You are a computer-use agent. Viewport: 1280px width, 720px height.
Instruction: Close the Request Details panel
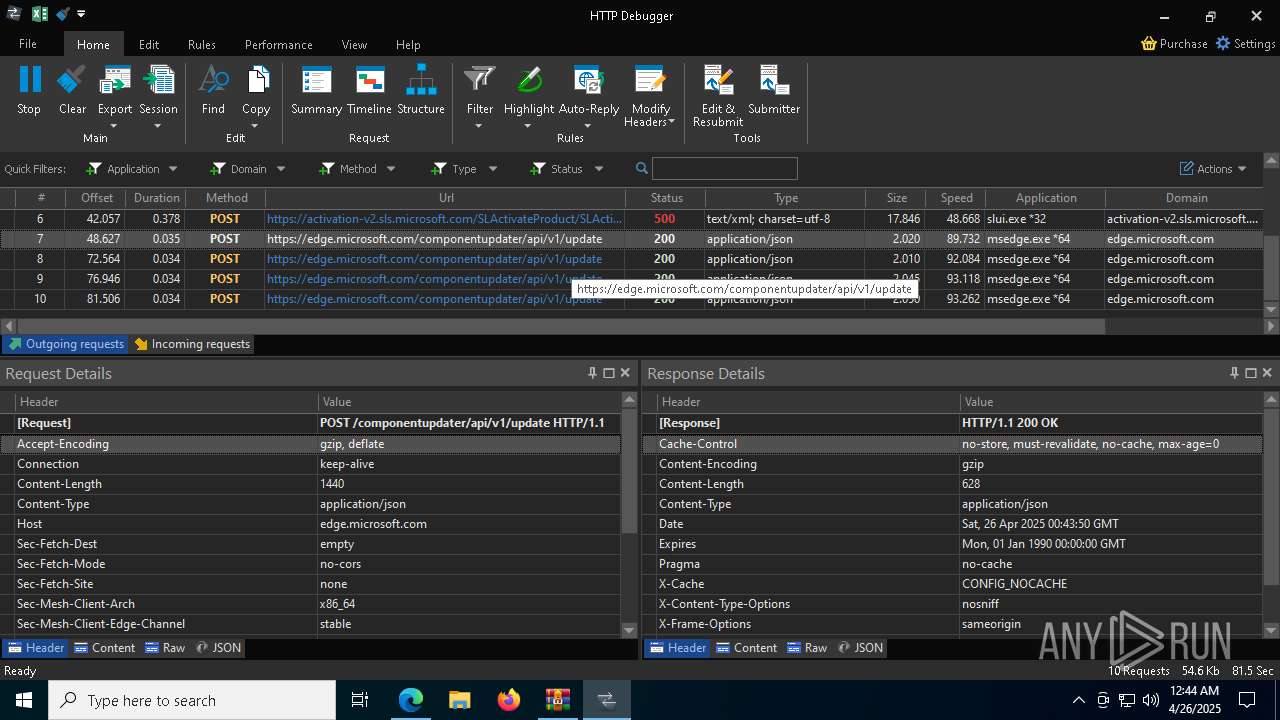click(625, 373)
